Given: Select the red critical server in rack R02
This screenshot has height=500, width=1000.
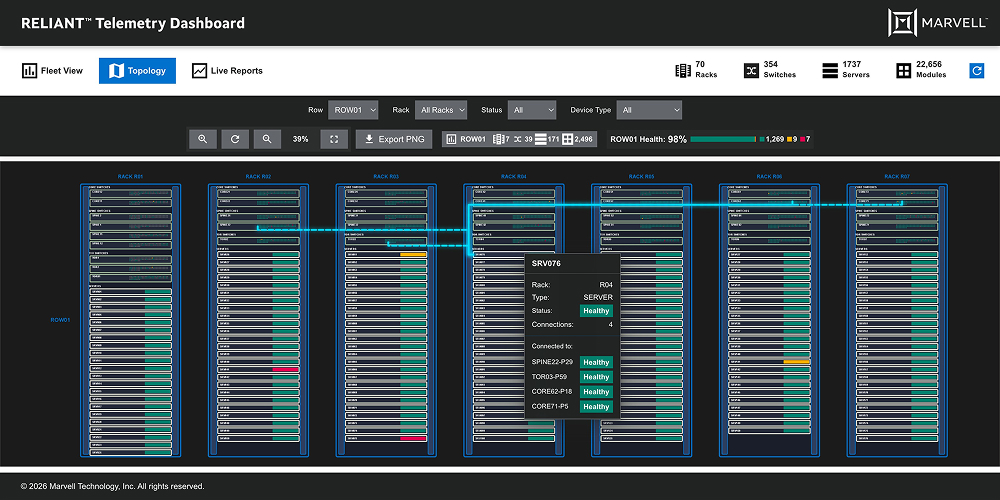Looking at the screenshot, I should (x=286, y=370).
